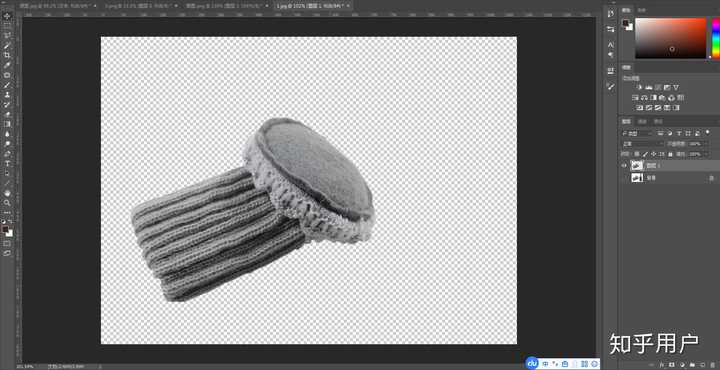Image resolution: width=720 pixels, height=370 pixels.
Task: Add a Vibrance adjustment layer
Action: (x=676, y=87)
